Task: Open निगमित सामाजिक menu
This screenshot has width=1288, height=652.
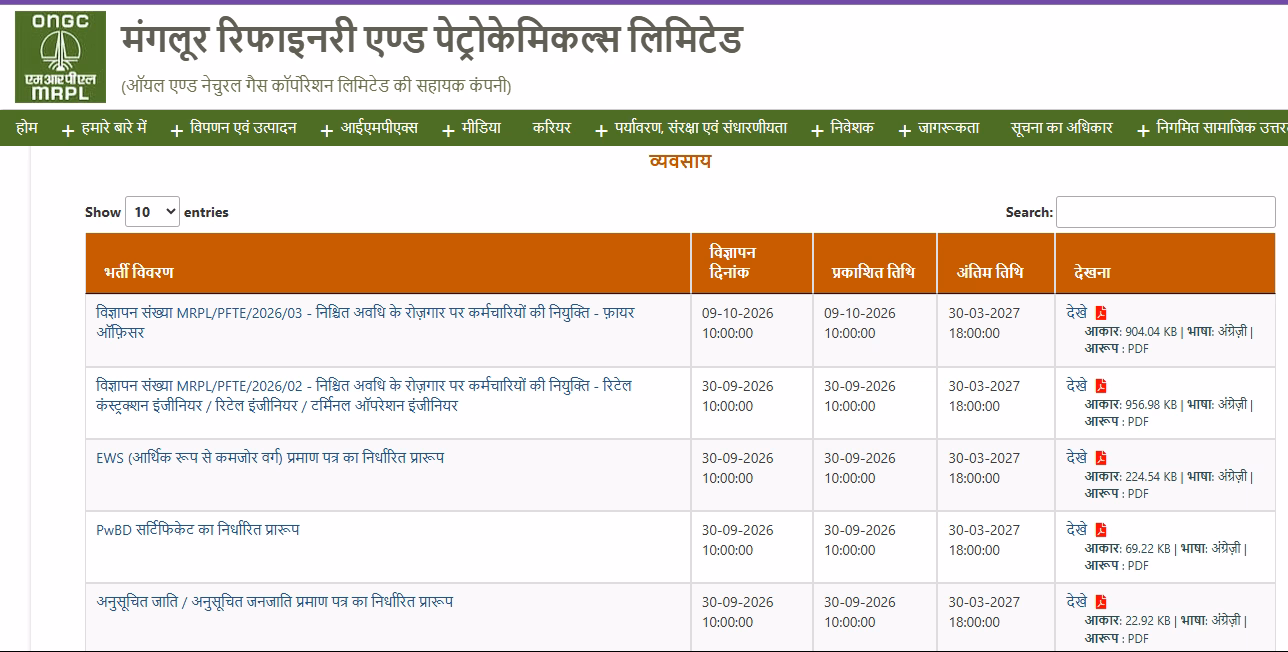Action: coord(1221,128)
